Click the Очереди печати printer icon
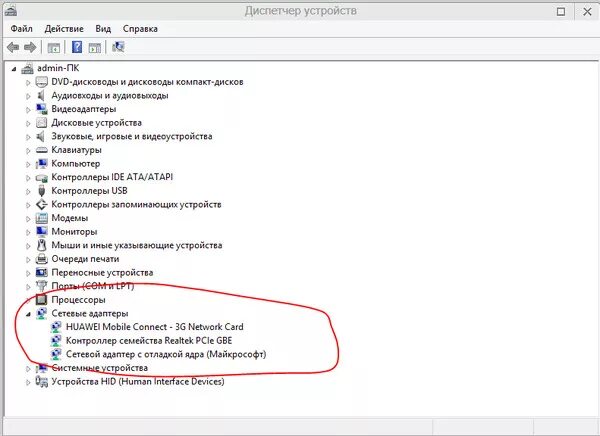 41,259
